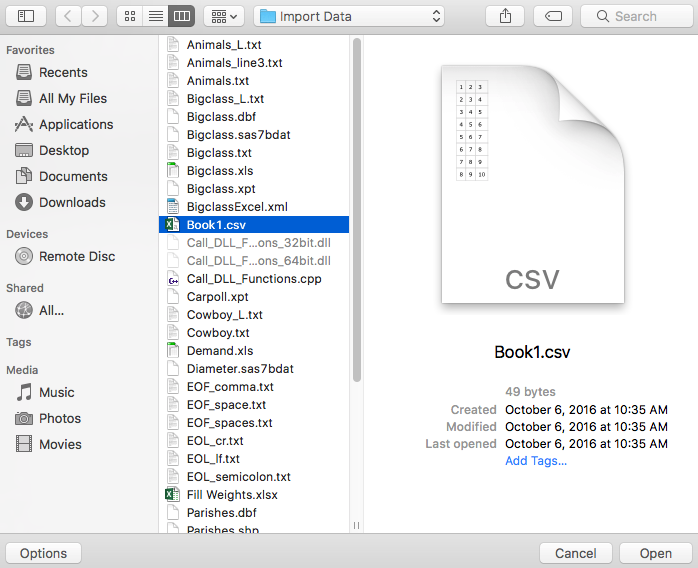
Task: Open the arrange-by grouping dropdown
Action: [x=224, y=16]
